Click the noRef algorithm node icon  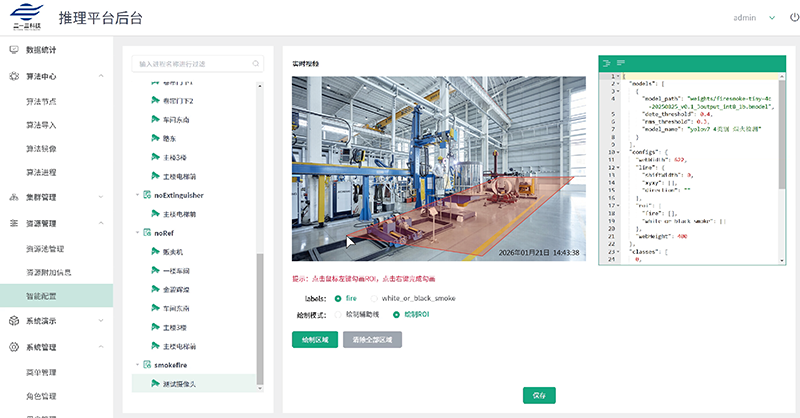coord(146,232)
